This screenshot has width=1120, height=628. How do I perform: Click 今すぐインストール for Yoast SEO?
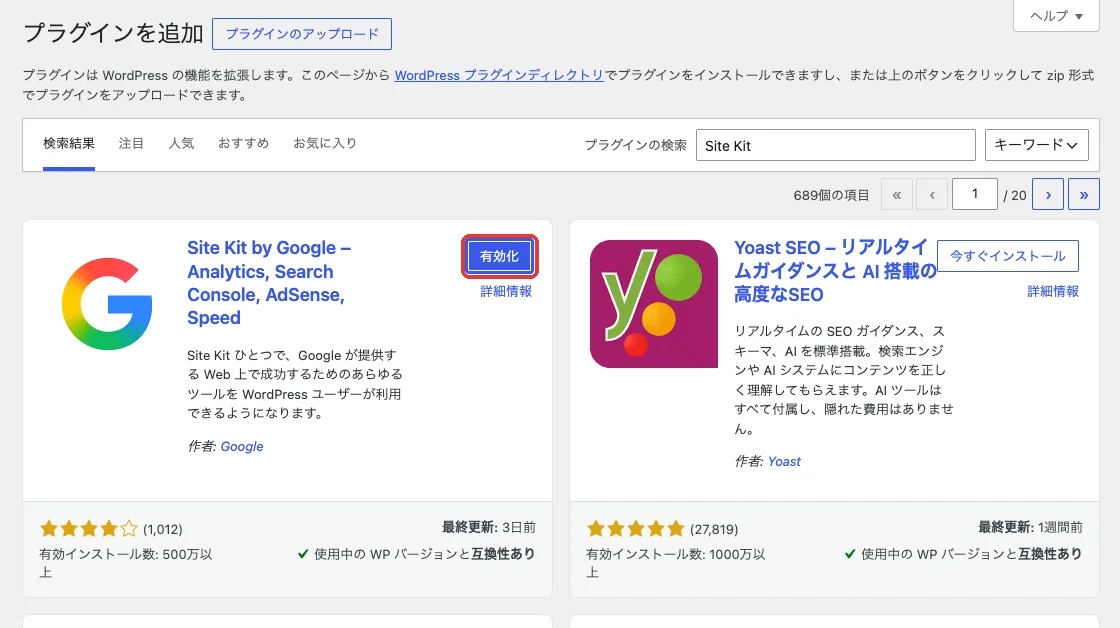point(1007,256)
